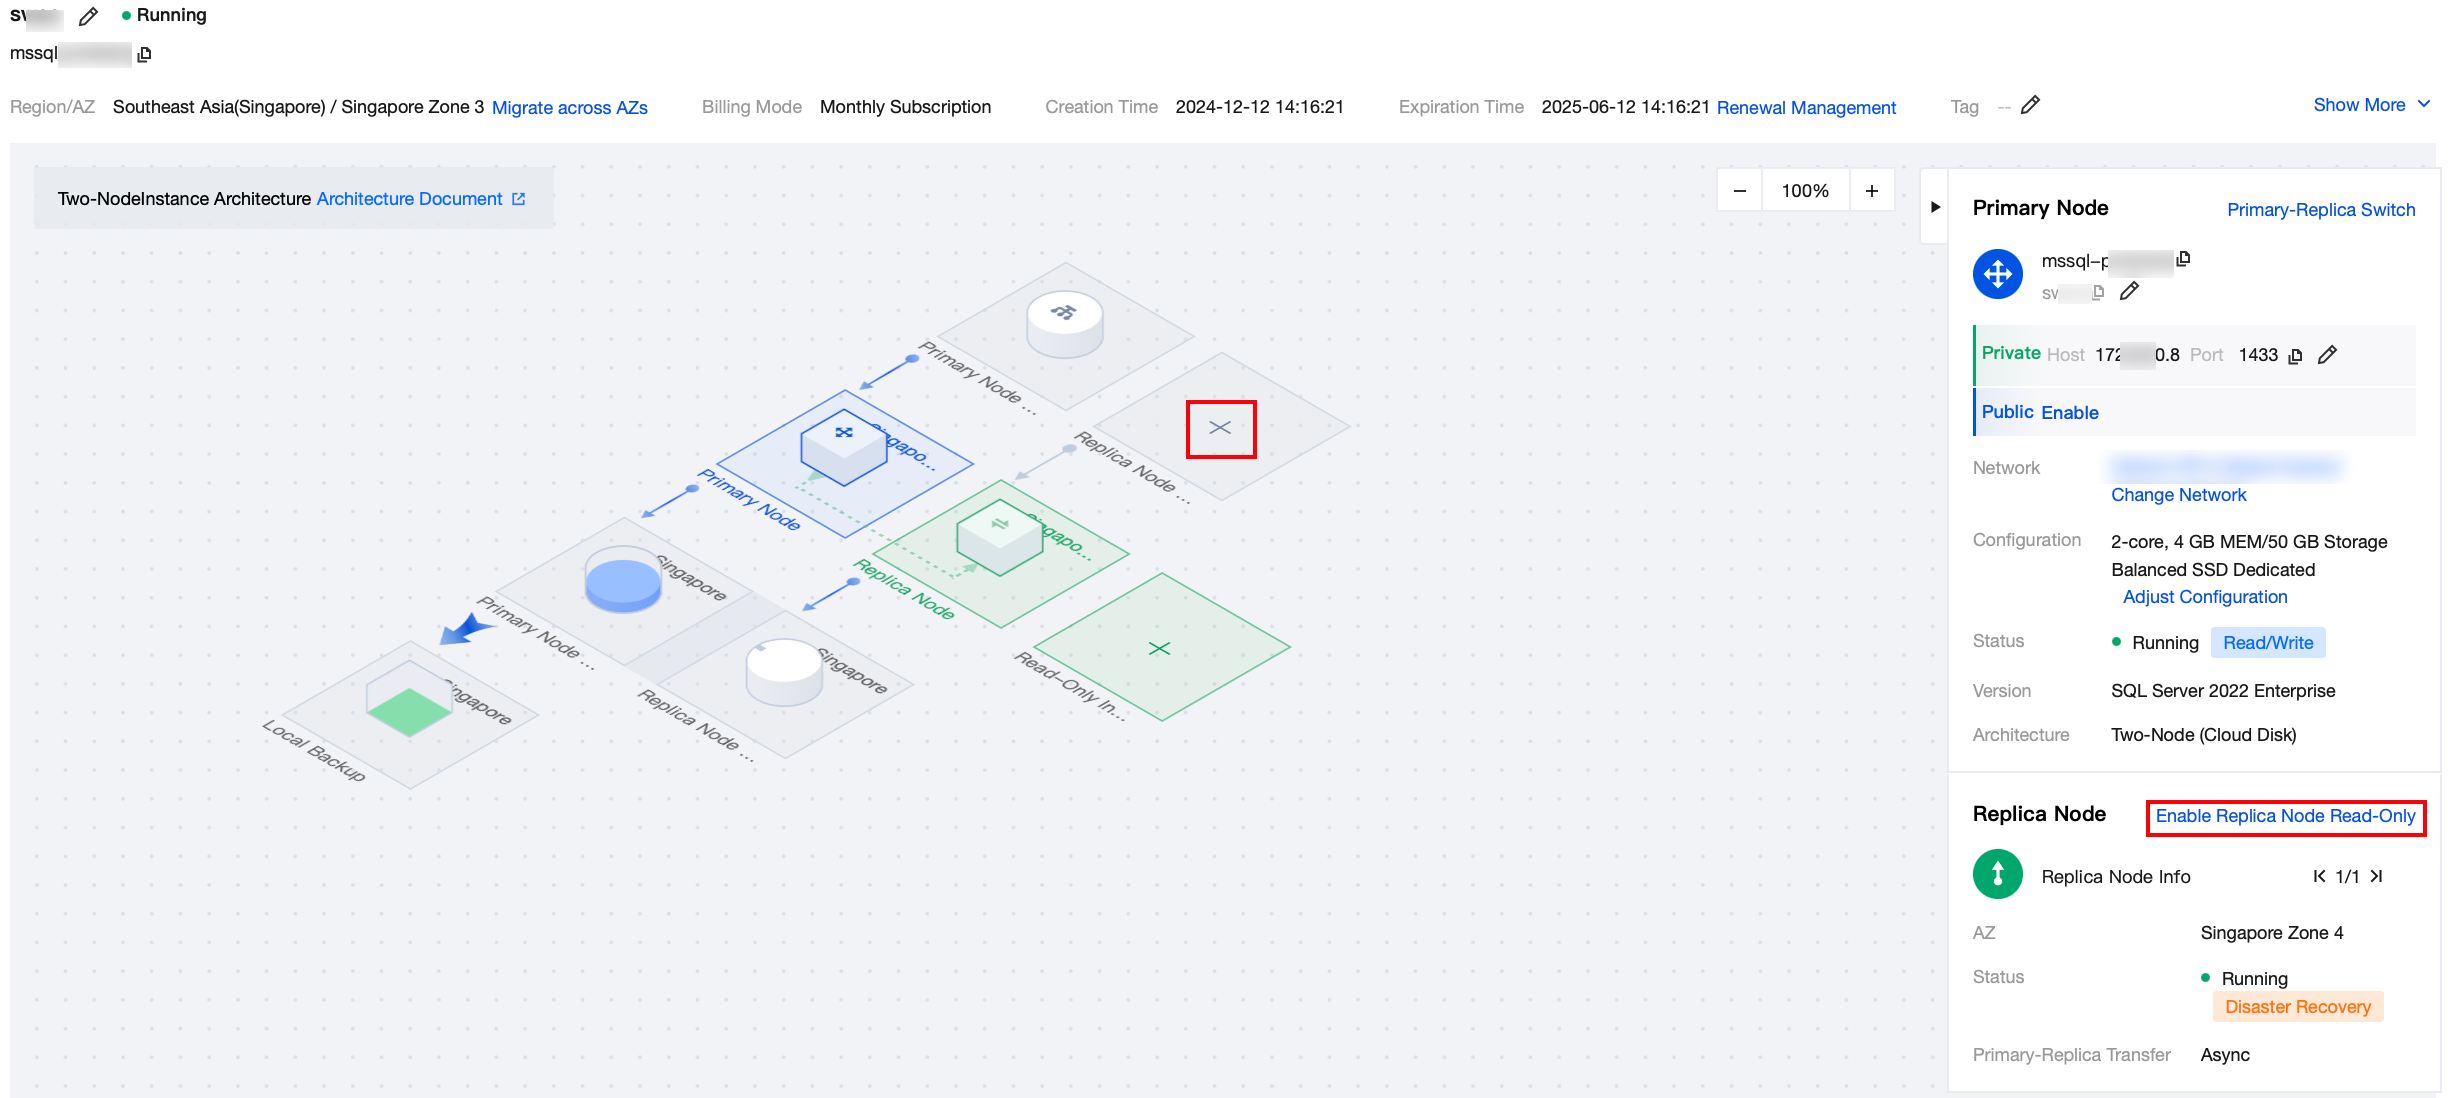Copy the private host and port
The height and width of the screenshot is (1098, 2448).
pyautogui.click(x=2296, y=356)
